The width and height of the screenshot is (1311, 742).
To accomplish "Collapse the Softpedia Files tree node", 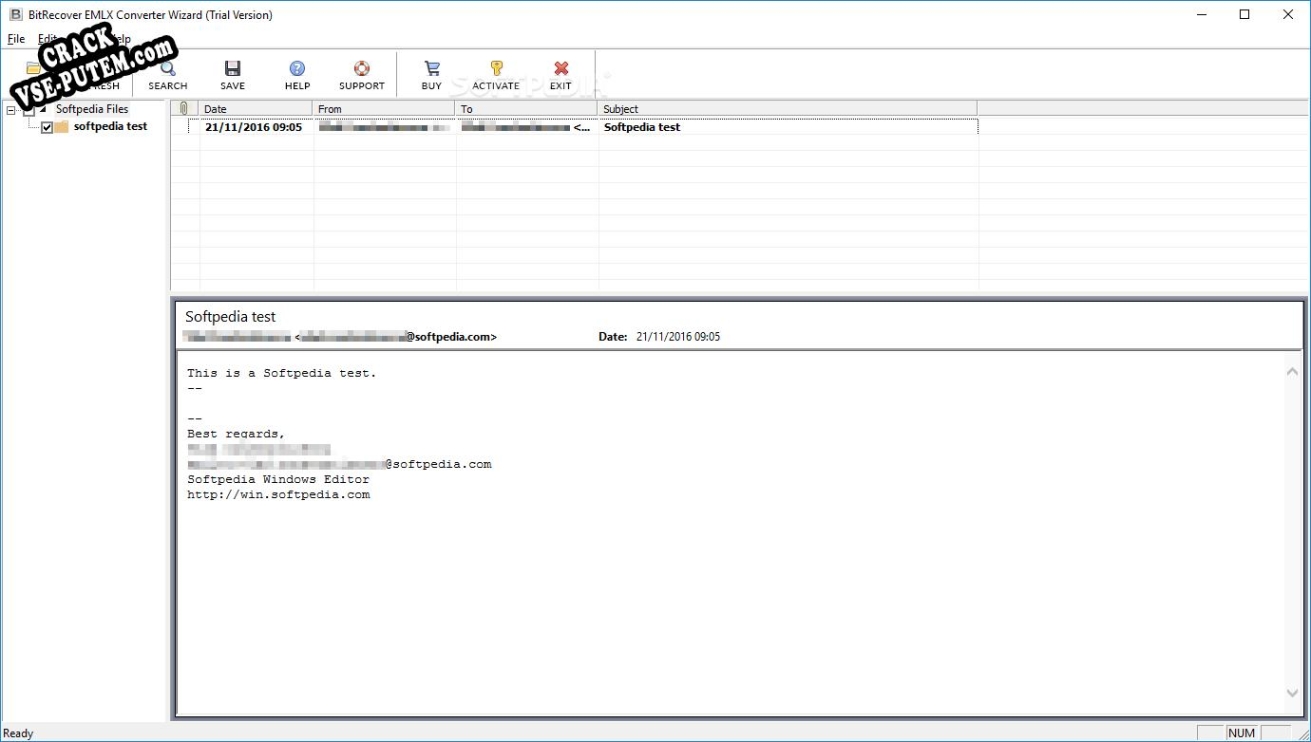I will [x=11, y=110].
